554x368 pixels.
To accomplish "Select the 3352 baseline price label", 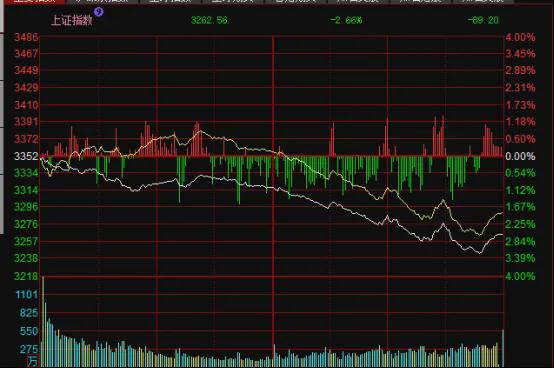I will tap(26, 156).
